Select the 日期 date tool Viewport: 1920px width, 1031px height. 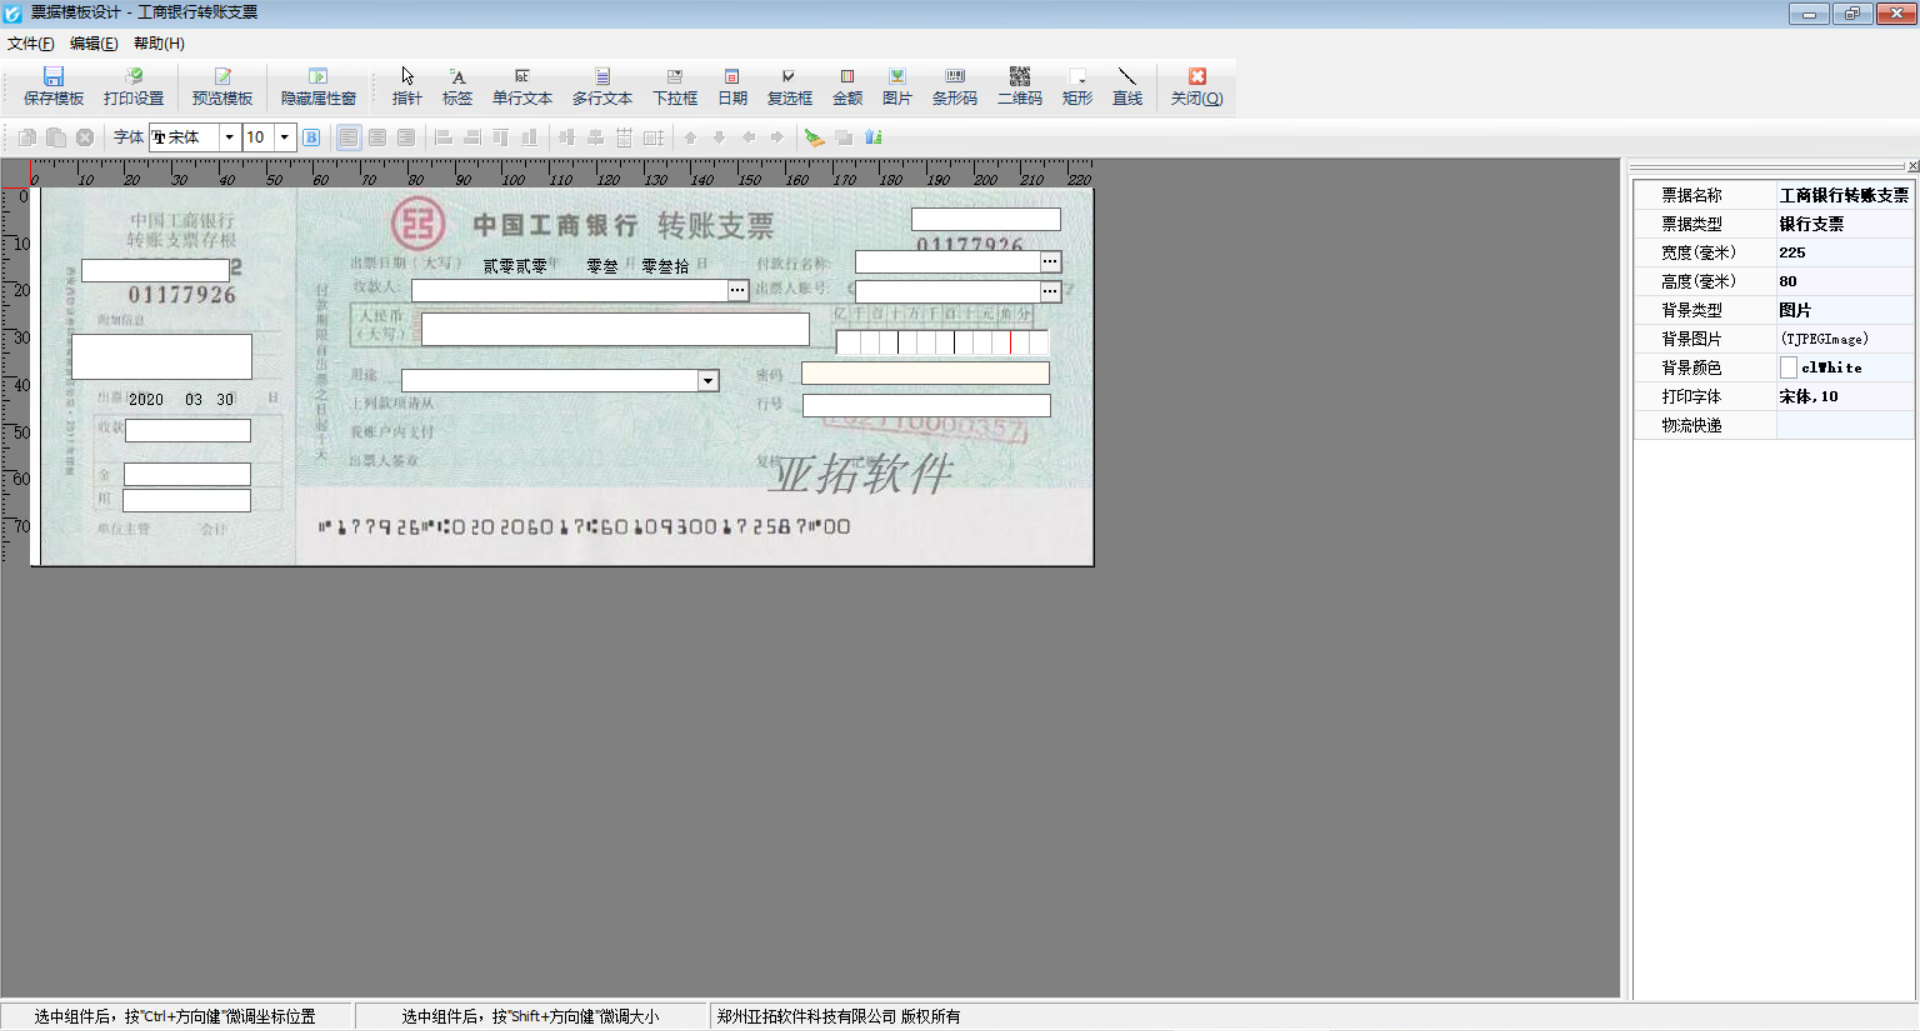[732, 86]
